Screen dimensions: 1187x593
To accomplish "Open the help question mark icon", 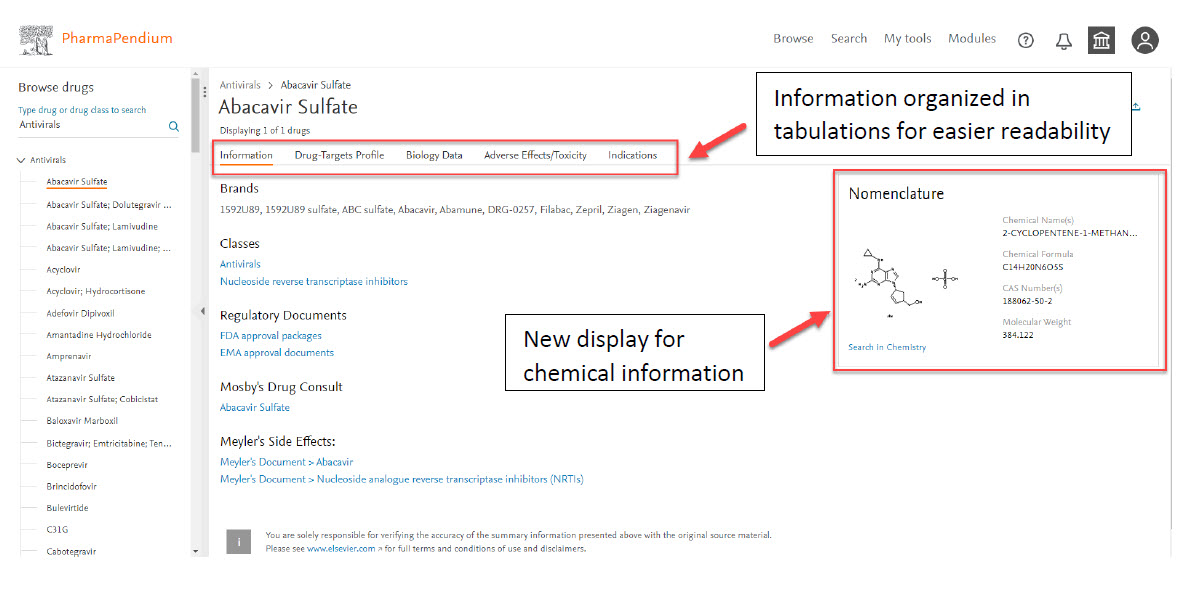I will pos(1025,40).
